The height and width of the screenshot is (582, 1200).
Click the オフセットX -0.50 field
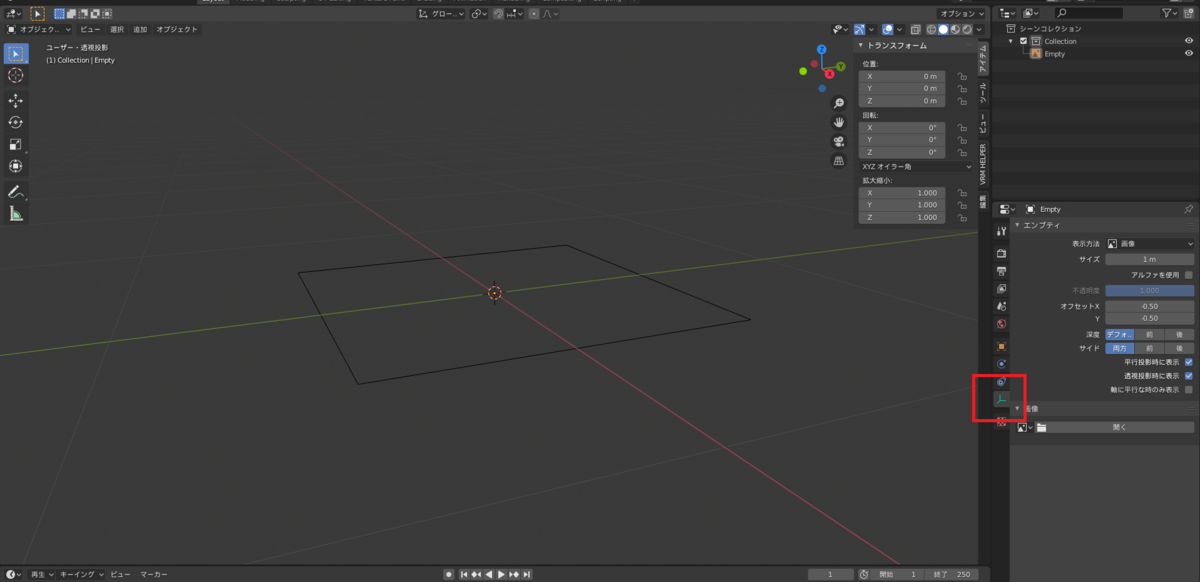coord(1150,306)
